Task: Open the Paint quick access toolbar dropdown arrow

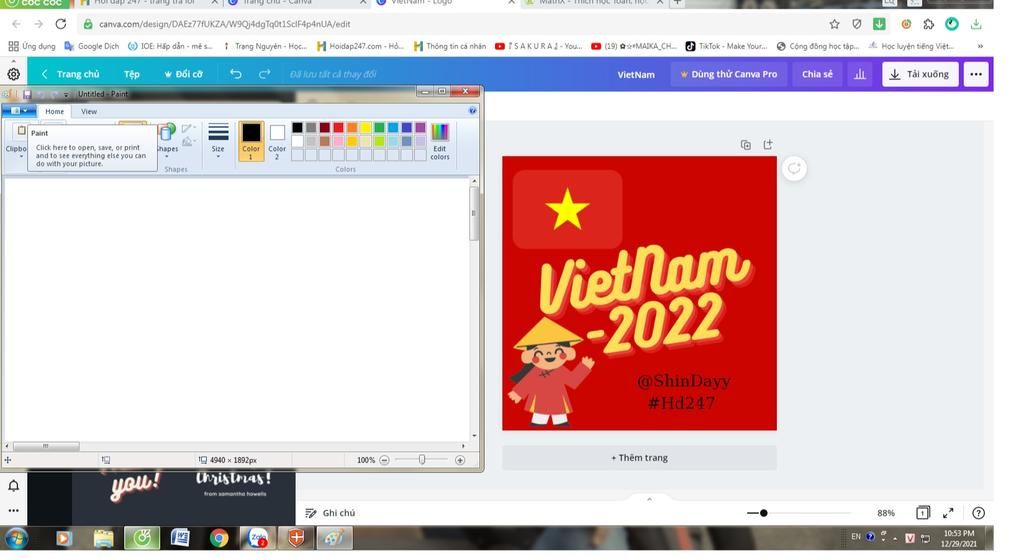Action: [66, 95]
